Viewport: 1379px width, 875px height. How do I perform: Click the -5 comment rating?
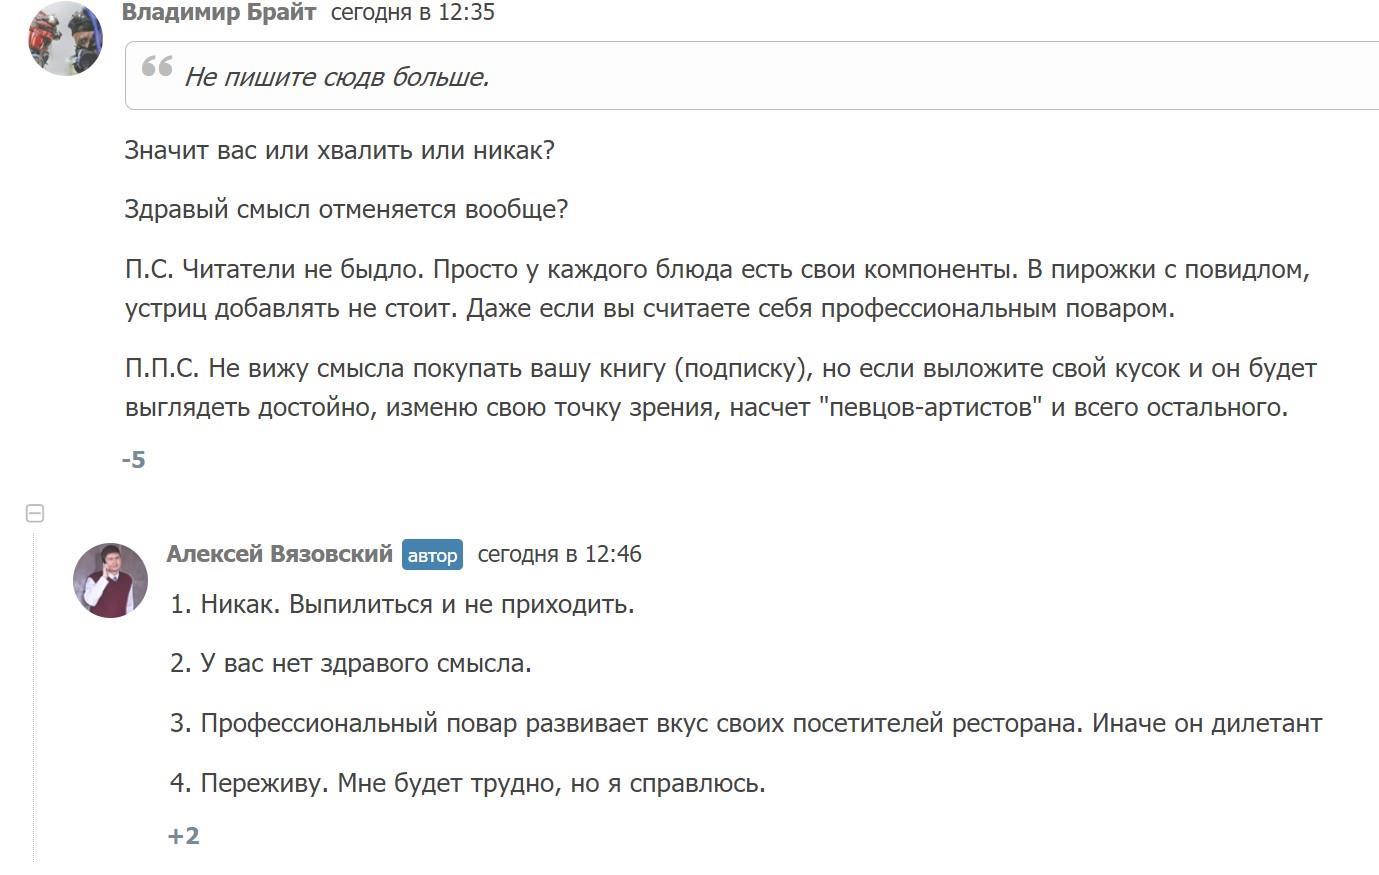[134, 460]
